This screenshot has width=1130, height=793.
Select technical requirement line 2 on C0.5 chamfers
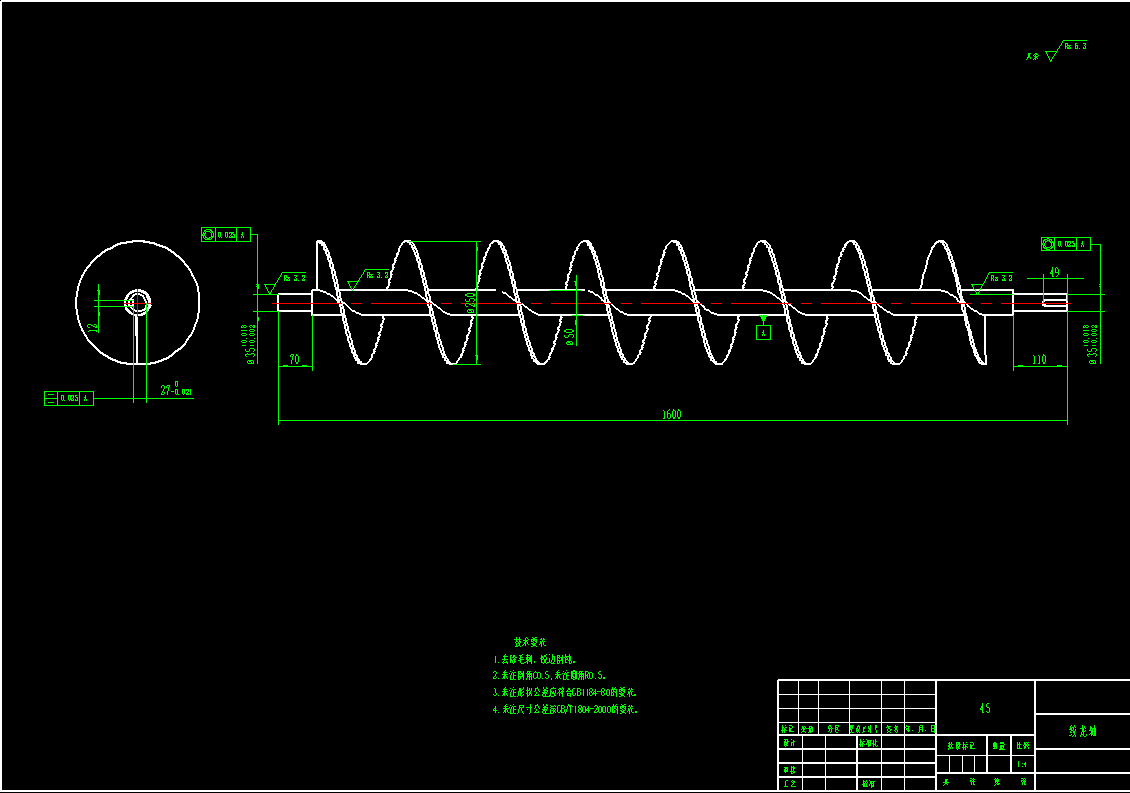(549, 675)
